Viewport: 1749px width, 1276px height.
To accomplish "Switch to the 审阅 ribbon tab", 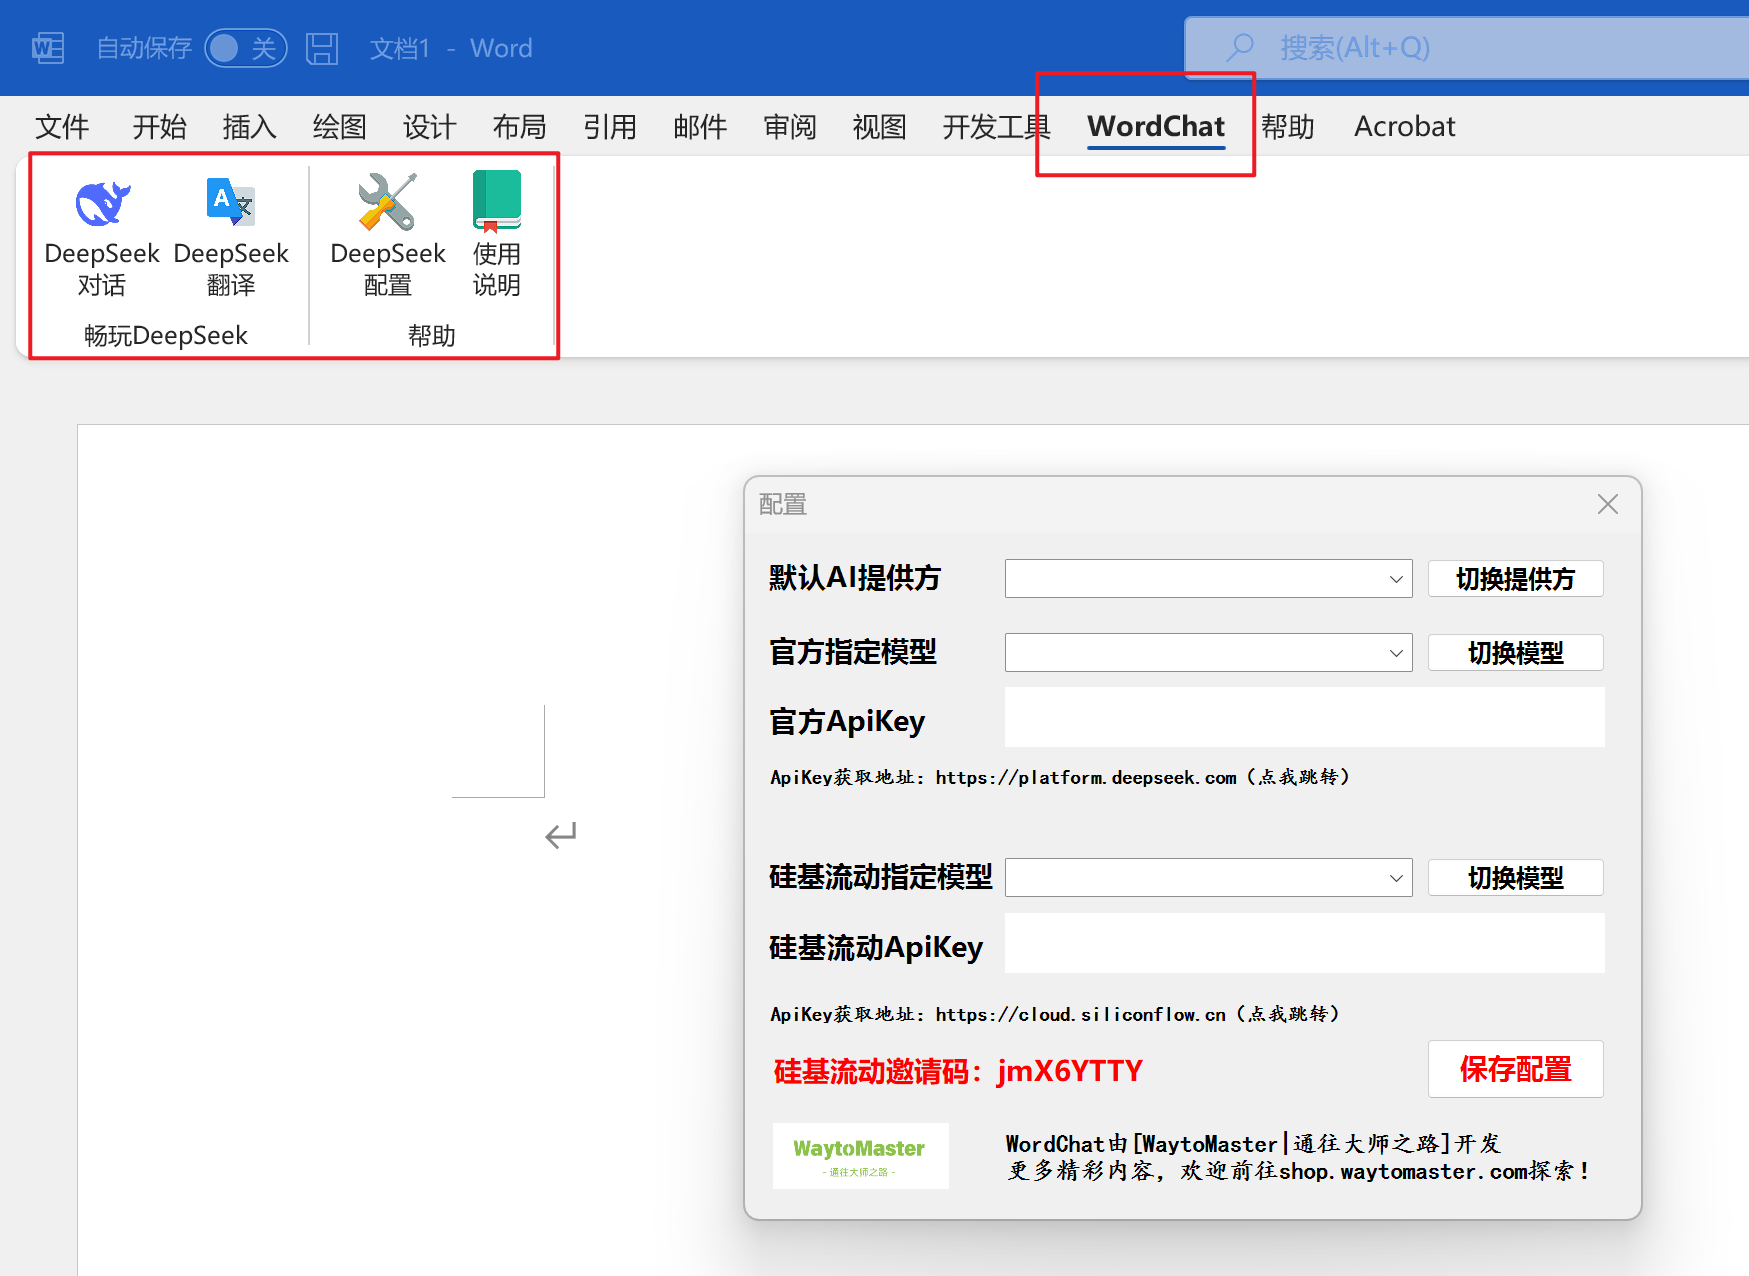I will pyautogui.click(x=790, y=127).
